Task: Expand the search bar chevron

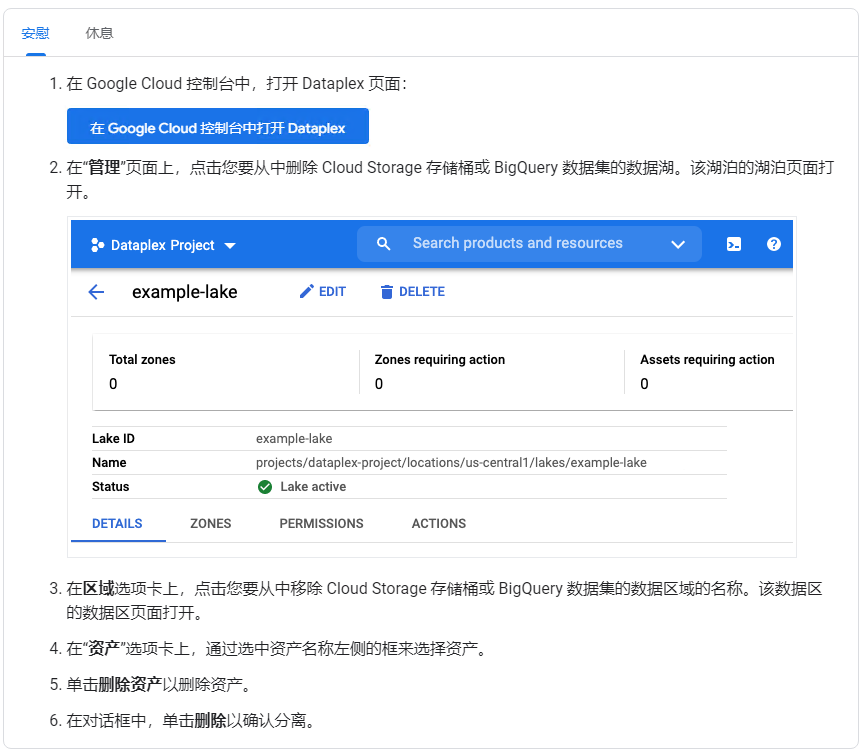Action: 678,244
